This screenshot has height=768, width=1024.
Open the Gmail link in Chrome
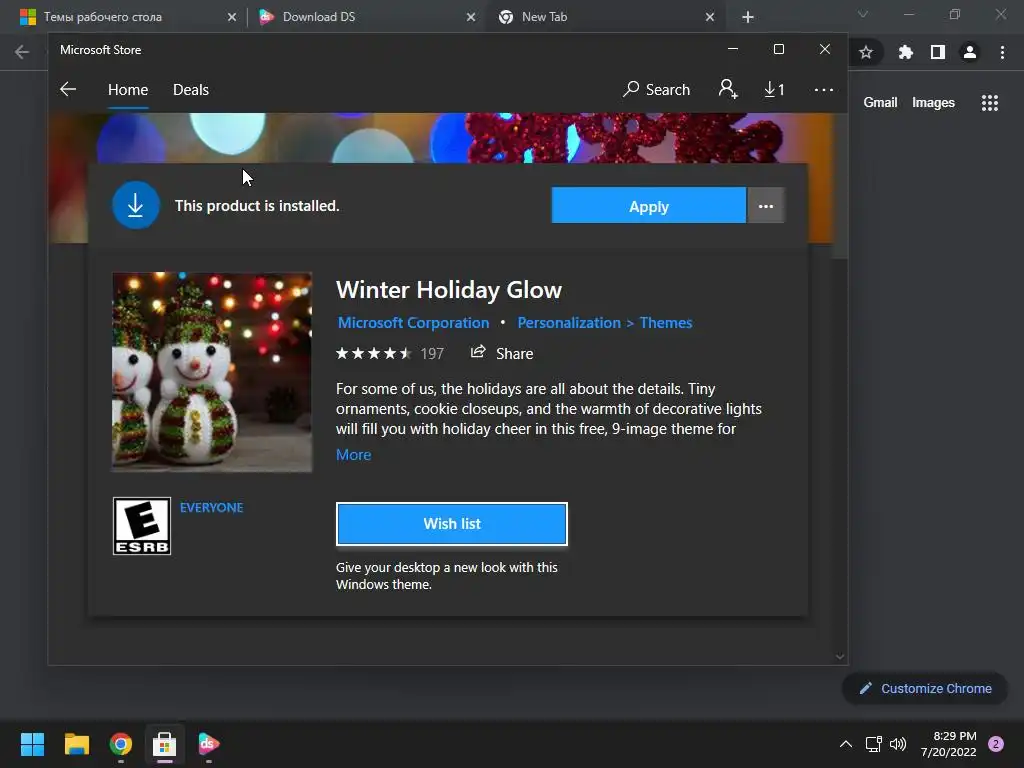[880, 103]
